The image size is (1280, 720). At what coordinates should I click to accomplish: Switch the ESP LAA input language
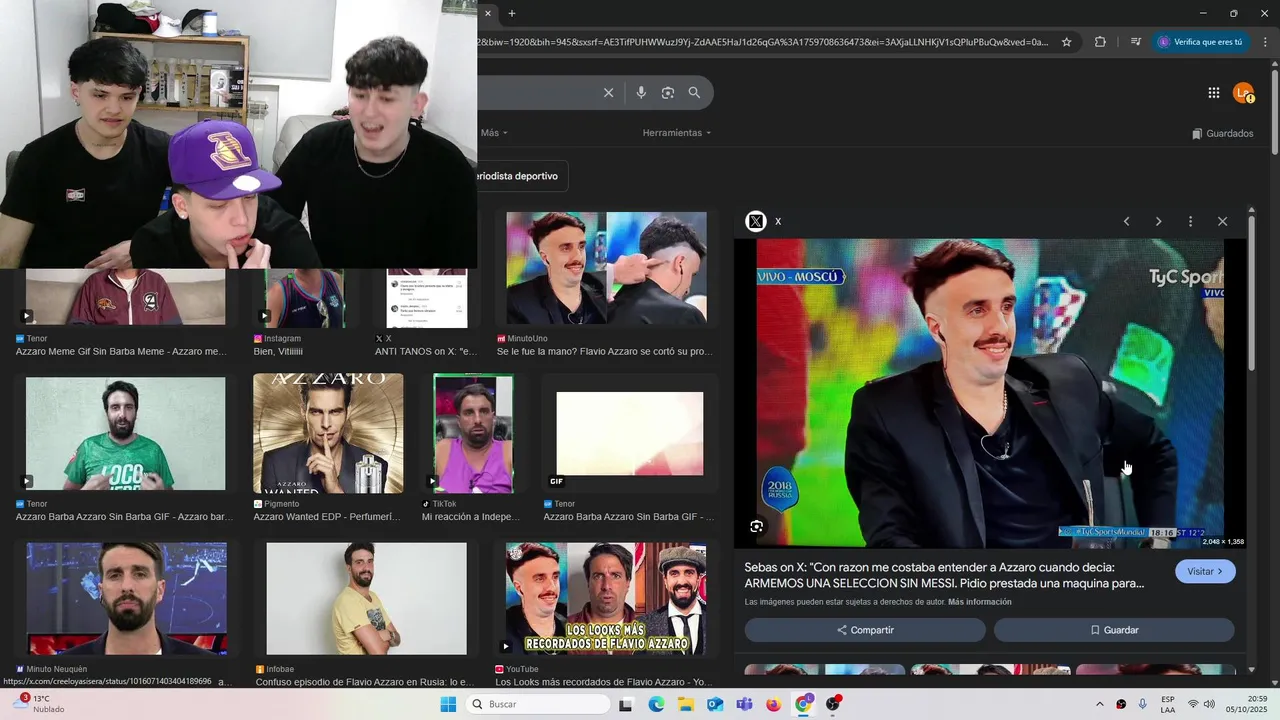(x=1168, y=704)
